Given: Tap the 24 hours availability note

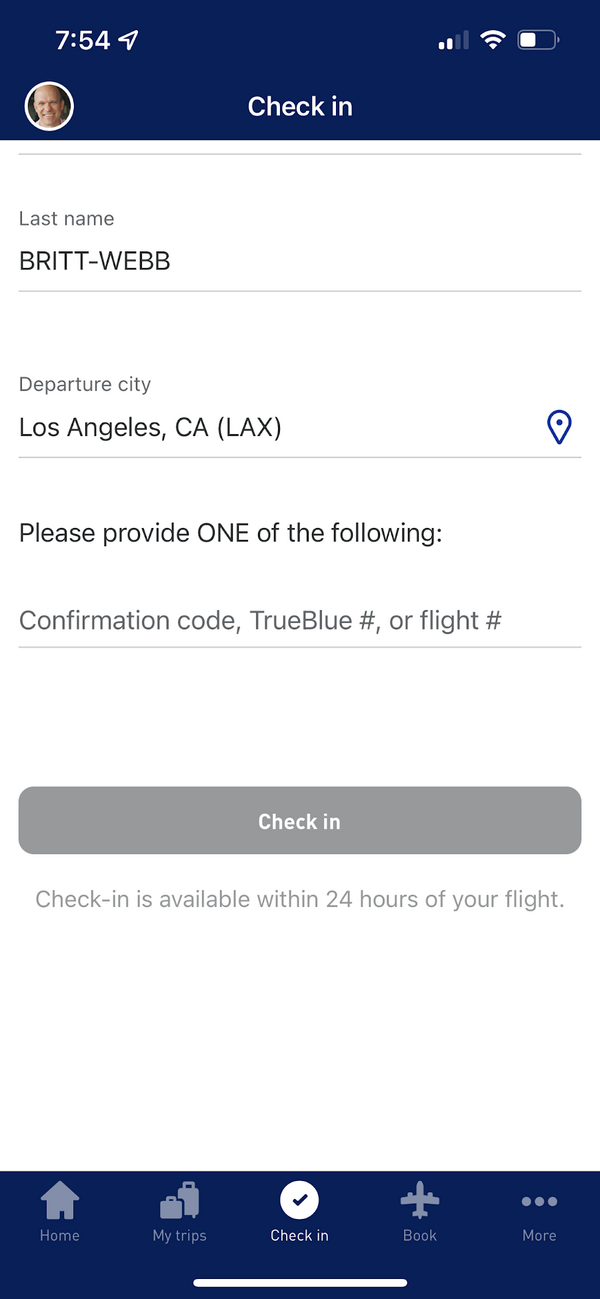Looking at the screenshot, I should (300, 899).
